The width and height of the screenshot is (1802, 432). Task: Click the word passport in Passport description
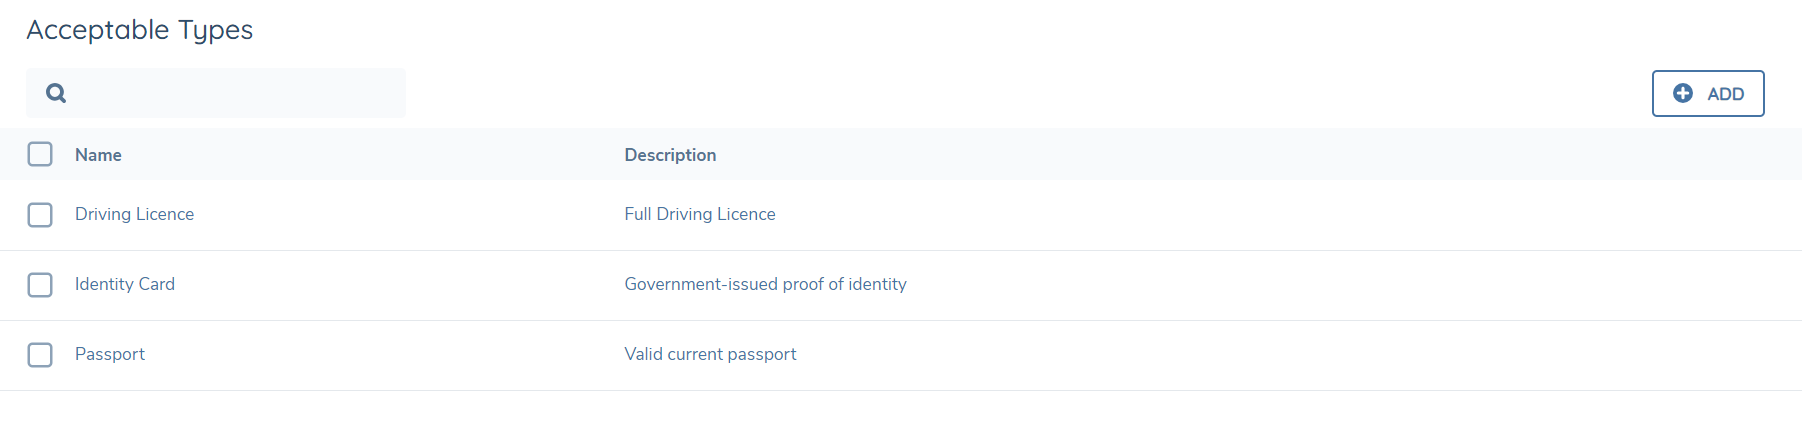(x=762, y=354)
